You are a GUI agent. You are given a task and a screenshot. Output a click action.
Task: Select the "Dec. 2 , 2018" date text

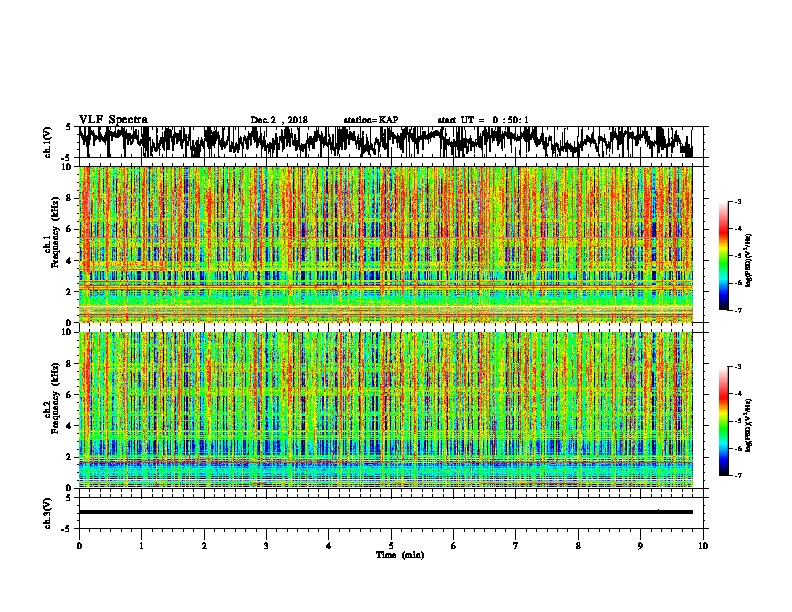tap(279, 120)
